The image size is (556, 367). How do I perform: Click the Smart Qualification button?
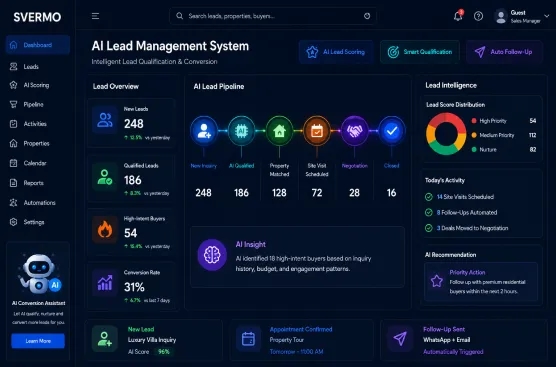pos(420,52)
